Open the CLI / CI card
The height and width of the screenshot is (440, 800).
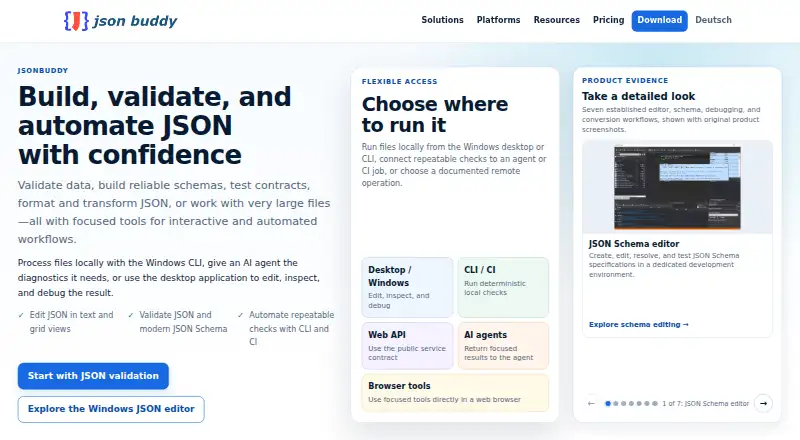503,287
